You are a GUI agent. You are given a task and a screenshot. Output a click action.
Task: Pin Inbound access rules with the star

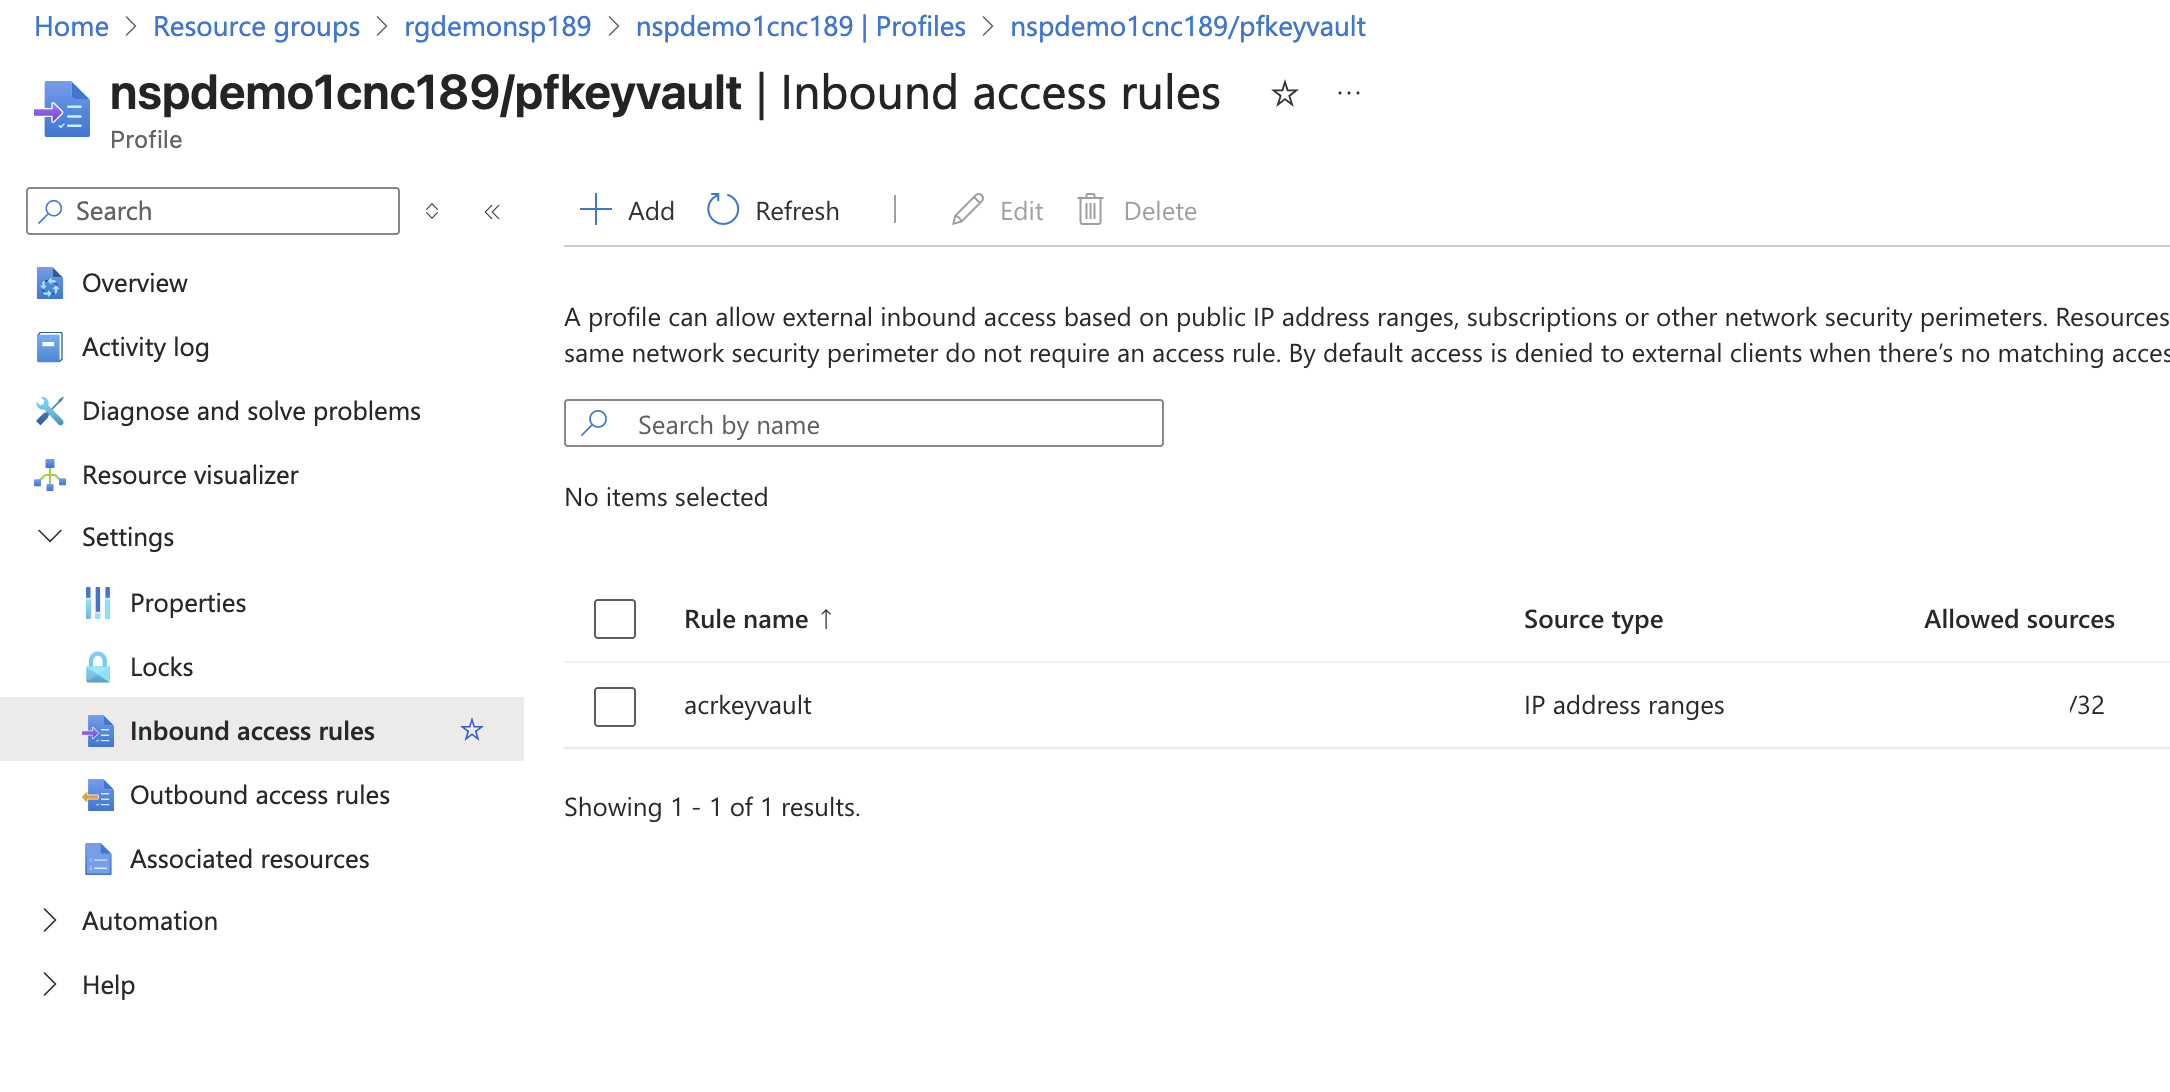471,730
